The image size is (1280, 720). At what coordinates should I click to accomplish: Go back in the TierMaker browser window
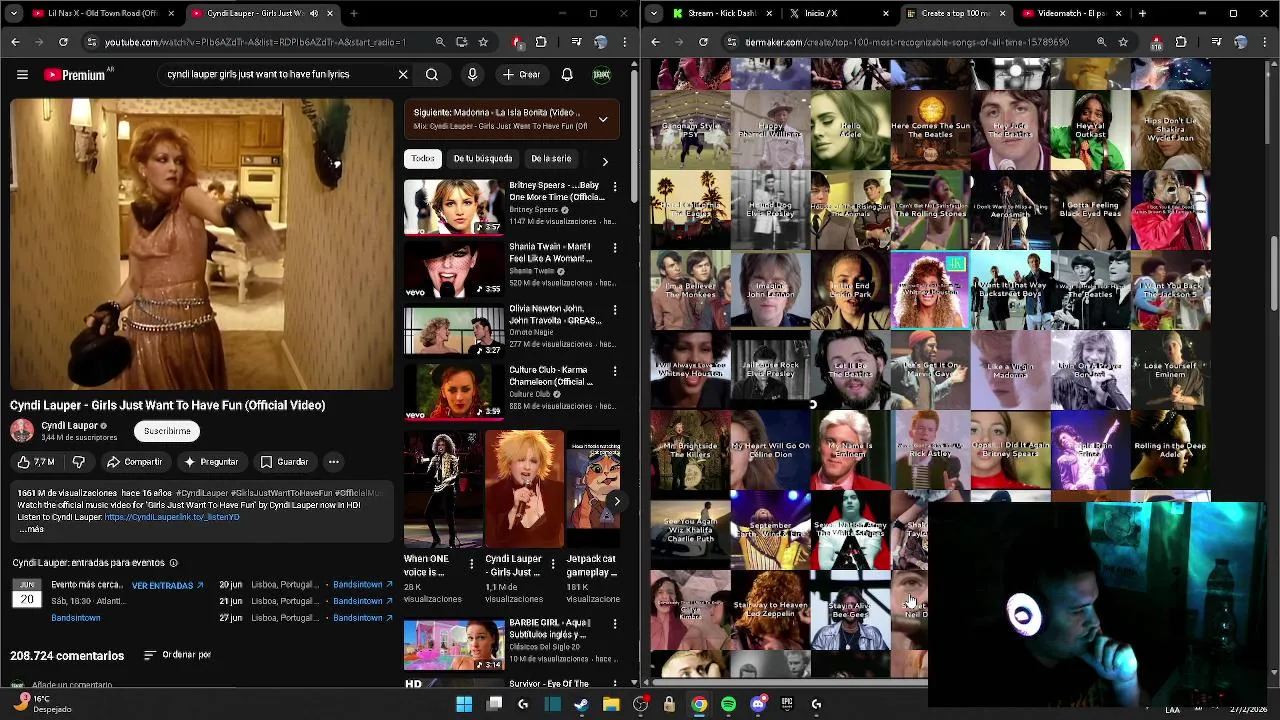[x=655, y=42]
